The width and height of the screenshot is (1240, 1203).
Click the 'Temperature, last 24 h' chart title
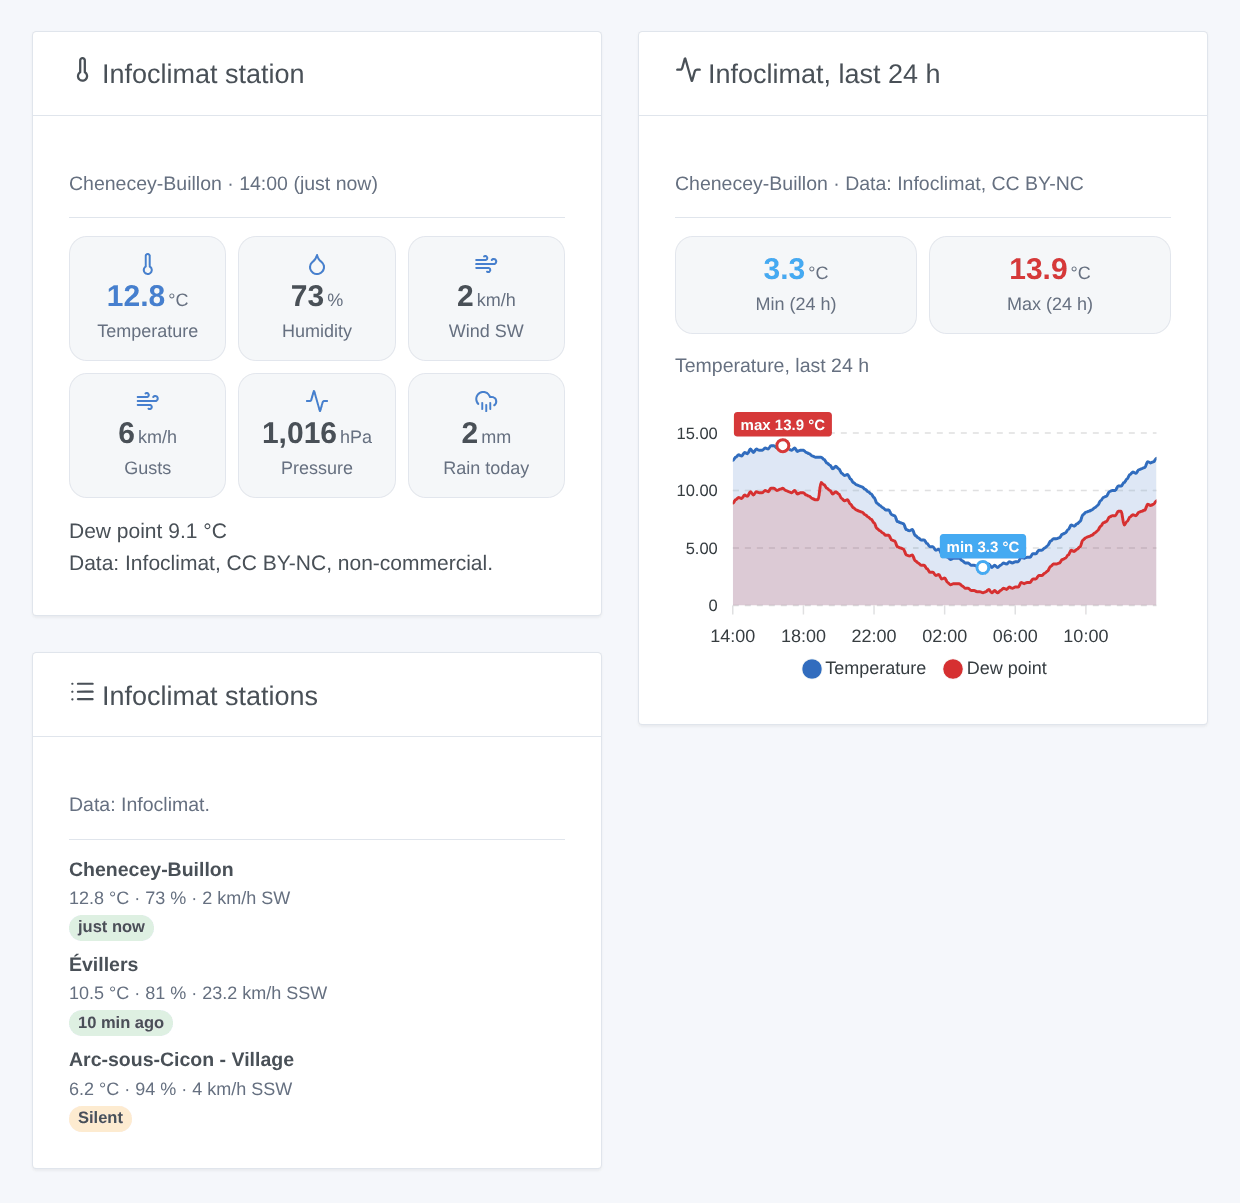point(772,365)
